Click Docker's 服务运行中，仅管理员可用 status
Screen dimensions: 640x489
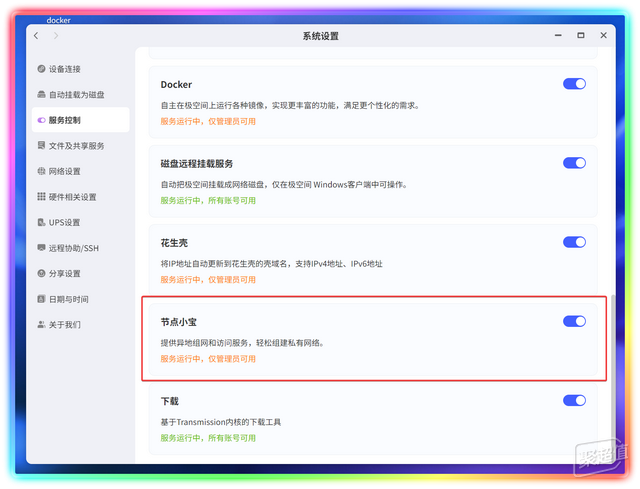208,121
